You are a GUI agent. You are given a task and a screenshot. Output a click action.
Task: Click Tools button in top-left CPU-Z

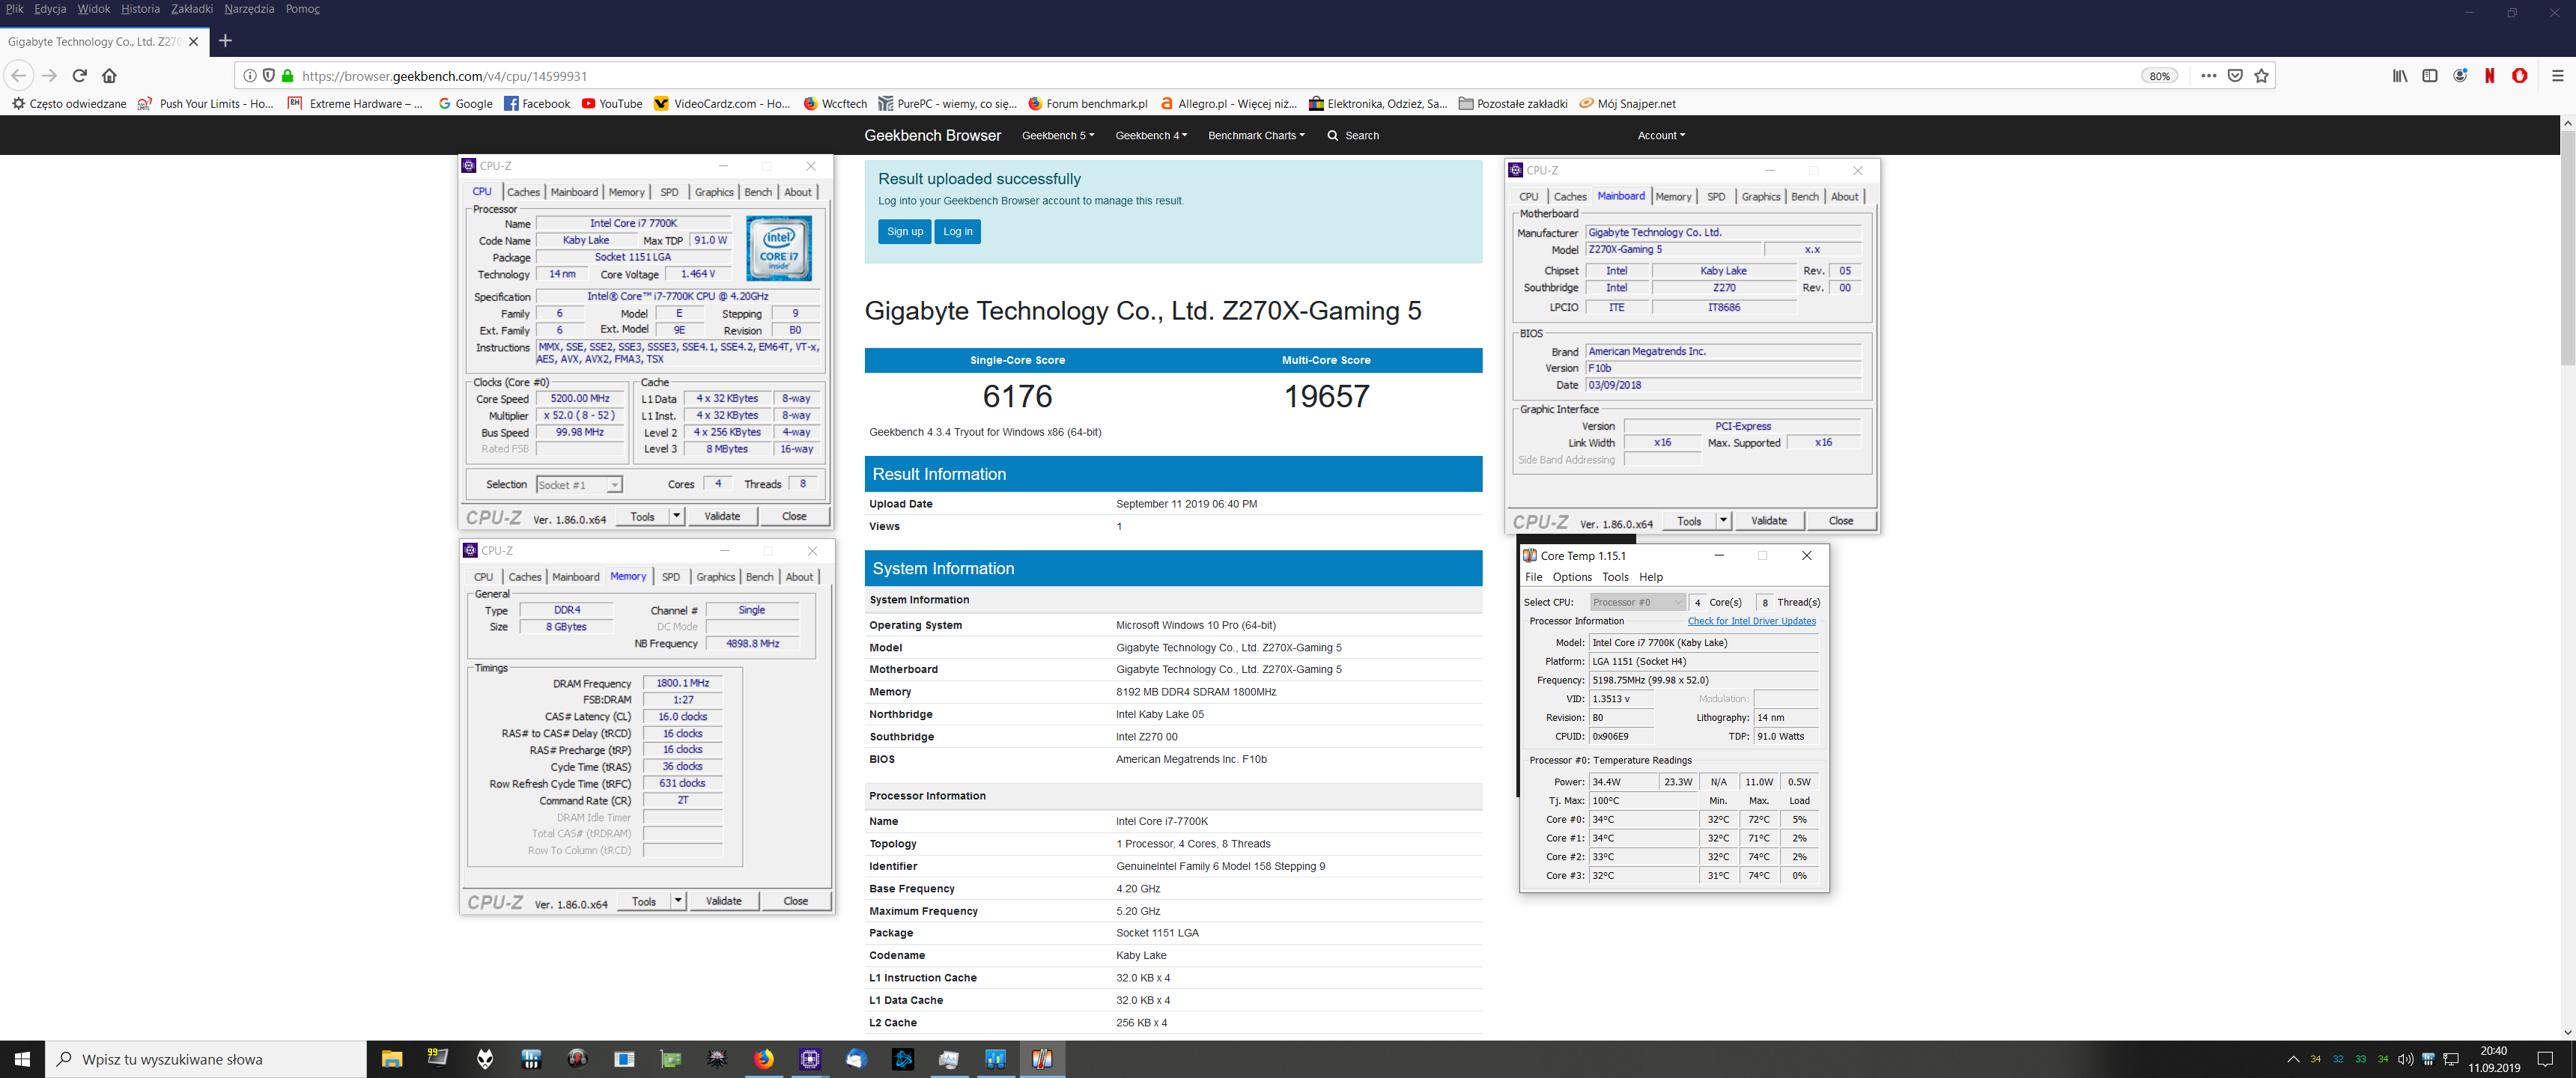tap(643, 517)
